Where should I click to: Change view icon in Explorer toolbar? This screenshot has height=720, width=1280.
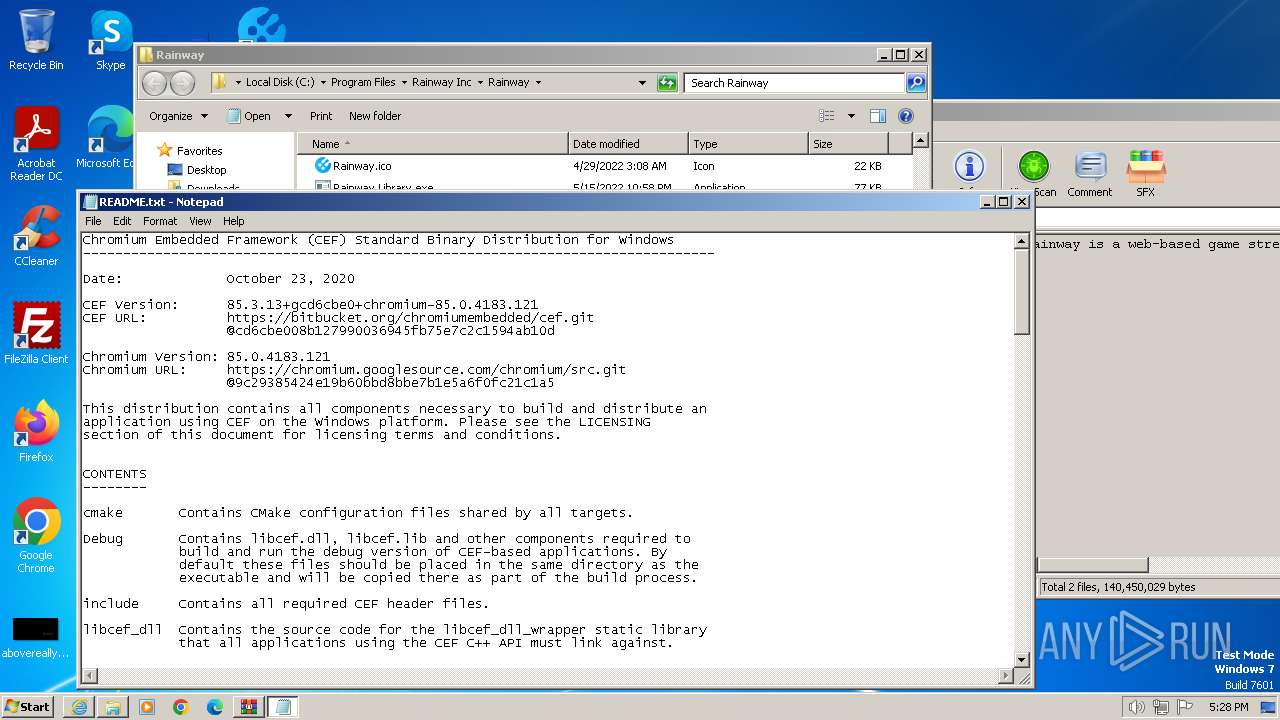(826, 116)
